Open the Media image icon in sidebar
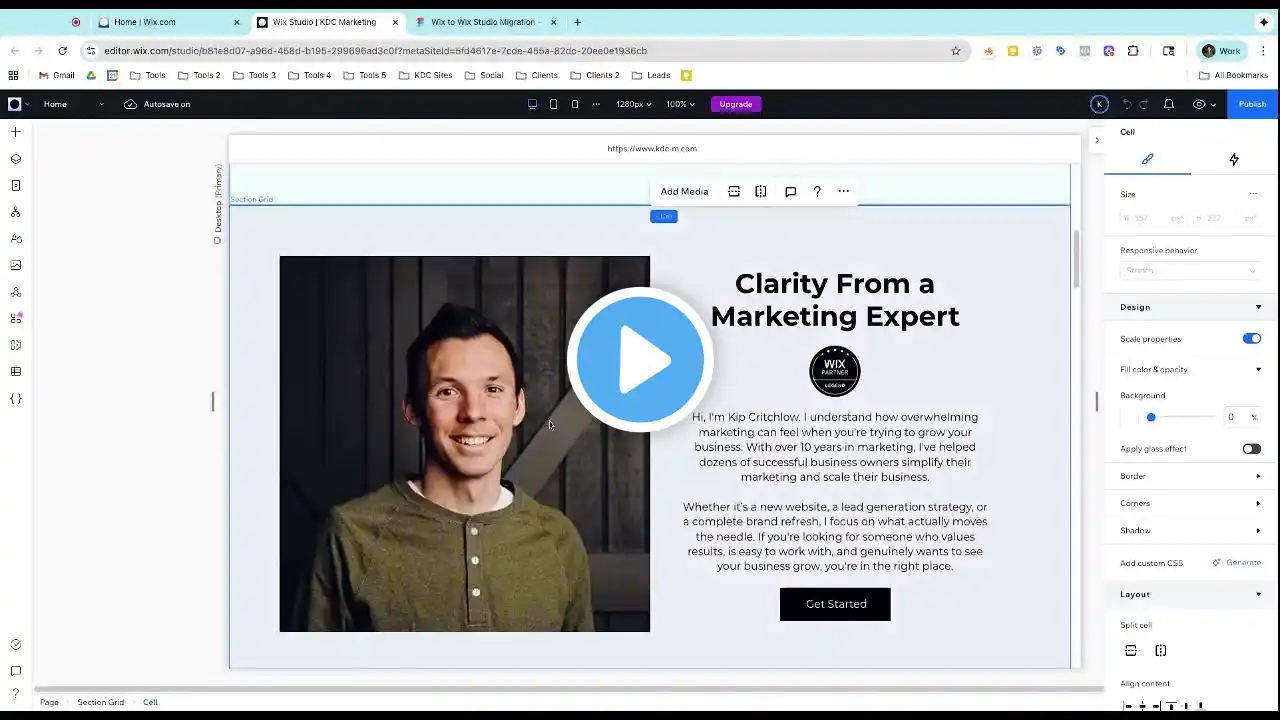Viewport: 1280px width, 720px height. point(15,266)
